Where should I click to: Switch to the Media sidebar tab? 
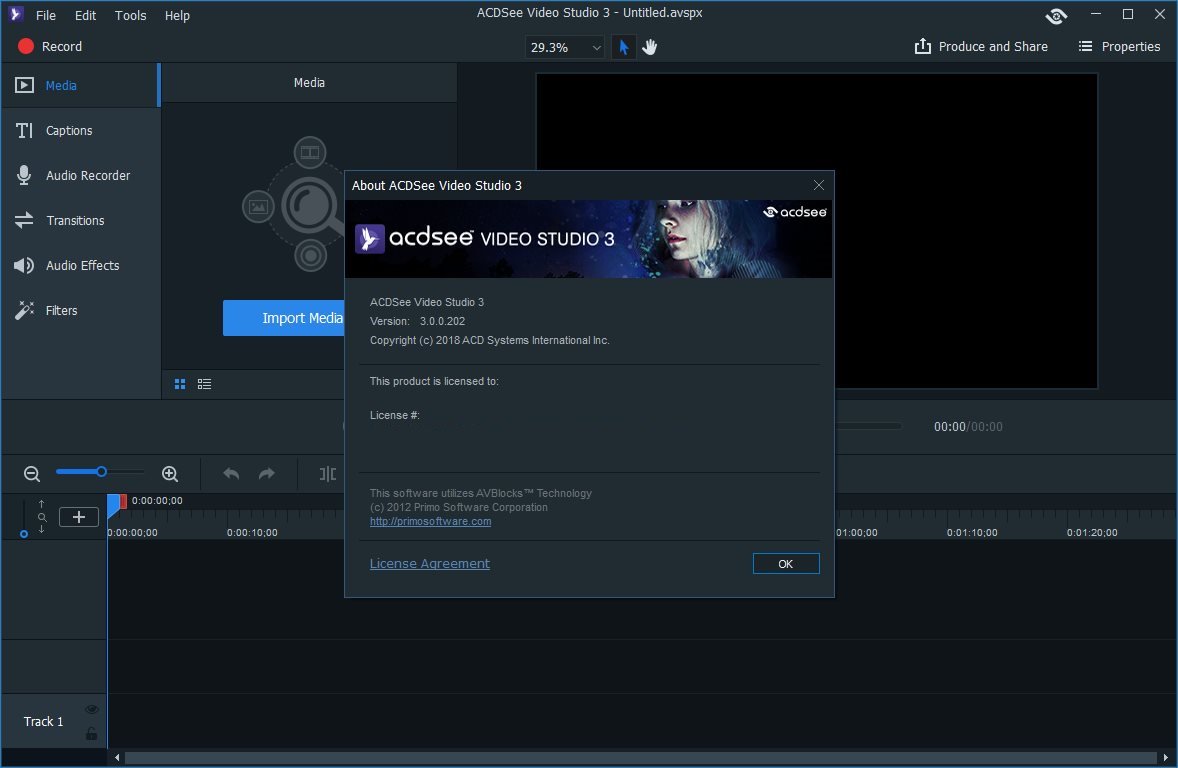[80, 86]
